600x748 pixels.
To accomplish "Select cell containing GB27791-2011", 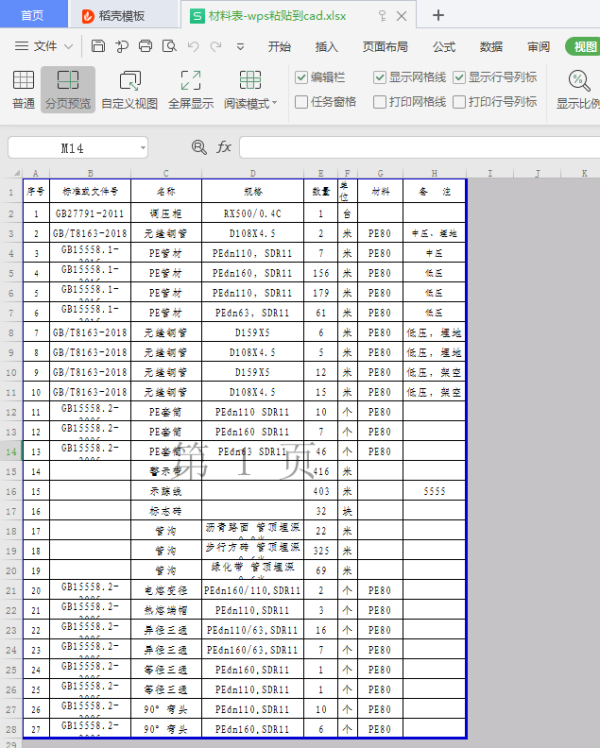I will (x=90, y=213).
